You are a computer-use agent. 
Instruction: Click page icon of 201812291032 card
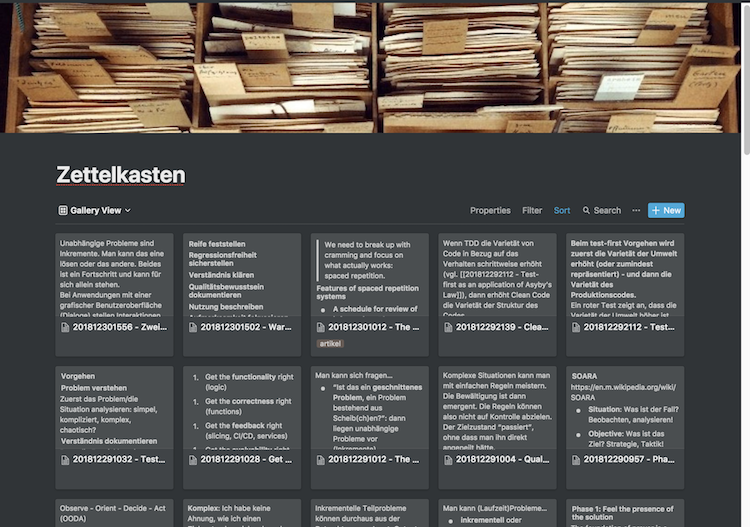point(65,460)
